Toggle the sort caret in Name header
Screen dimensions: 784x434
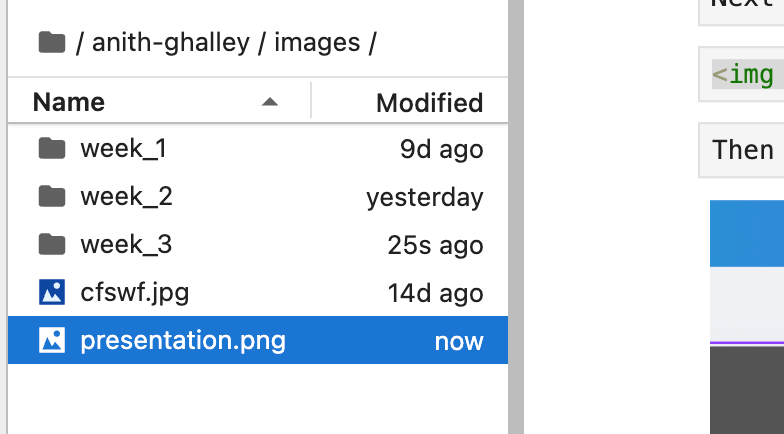(x=269, y=102)
